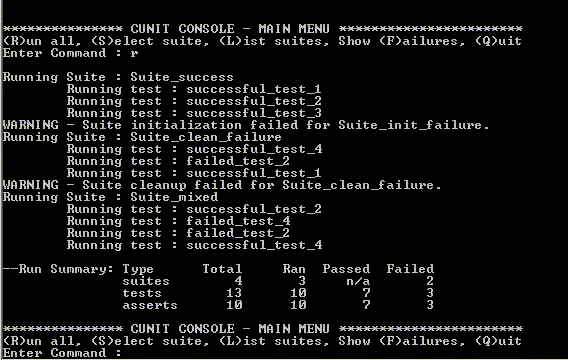The image size is (568, 360).
Task: Click the asserts row label in summary
Action: (x=150, y=305)
